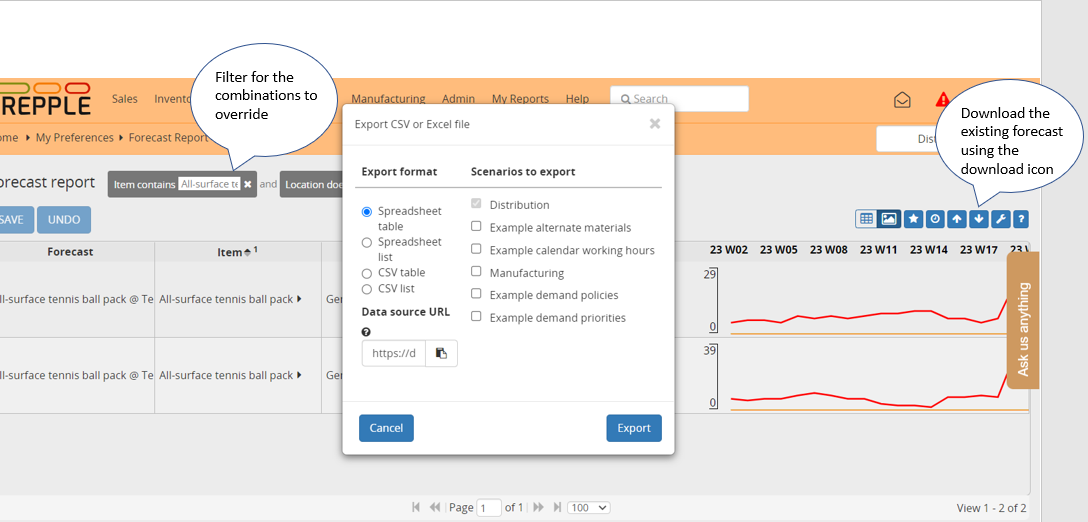This screenshot has width=1088, height=522.
Task: Expand second row item detail arrow
Action: (x=299, y=375)
